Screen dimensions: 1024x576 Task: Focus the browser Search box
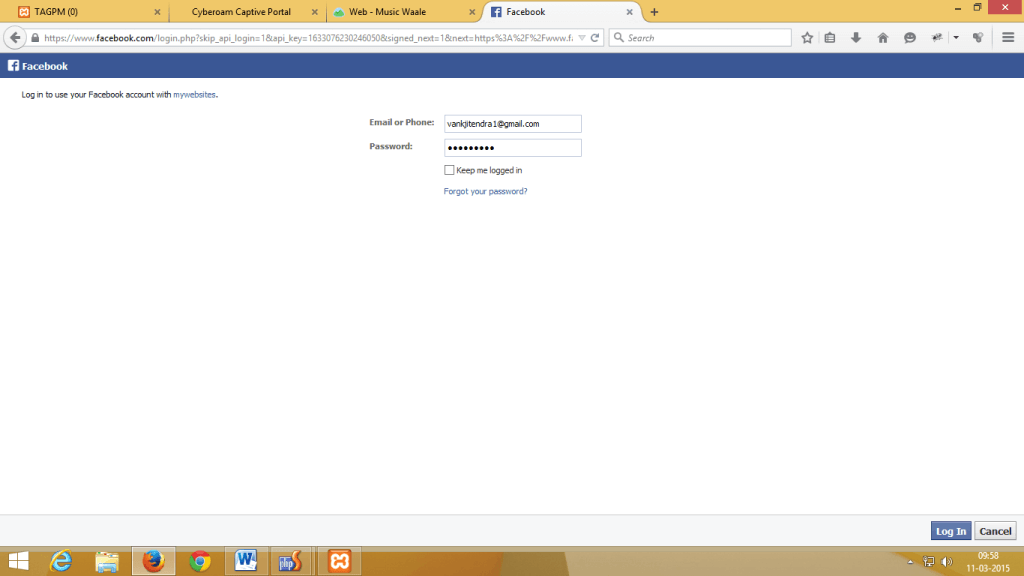pos(700,38)
